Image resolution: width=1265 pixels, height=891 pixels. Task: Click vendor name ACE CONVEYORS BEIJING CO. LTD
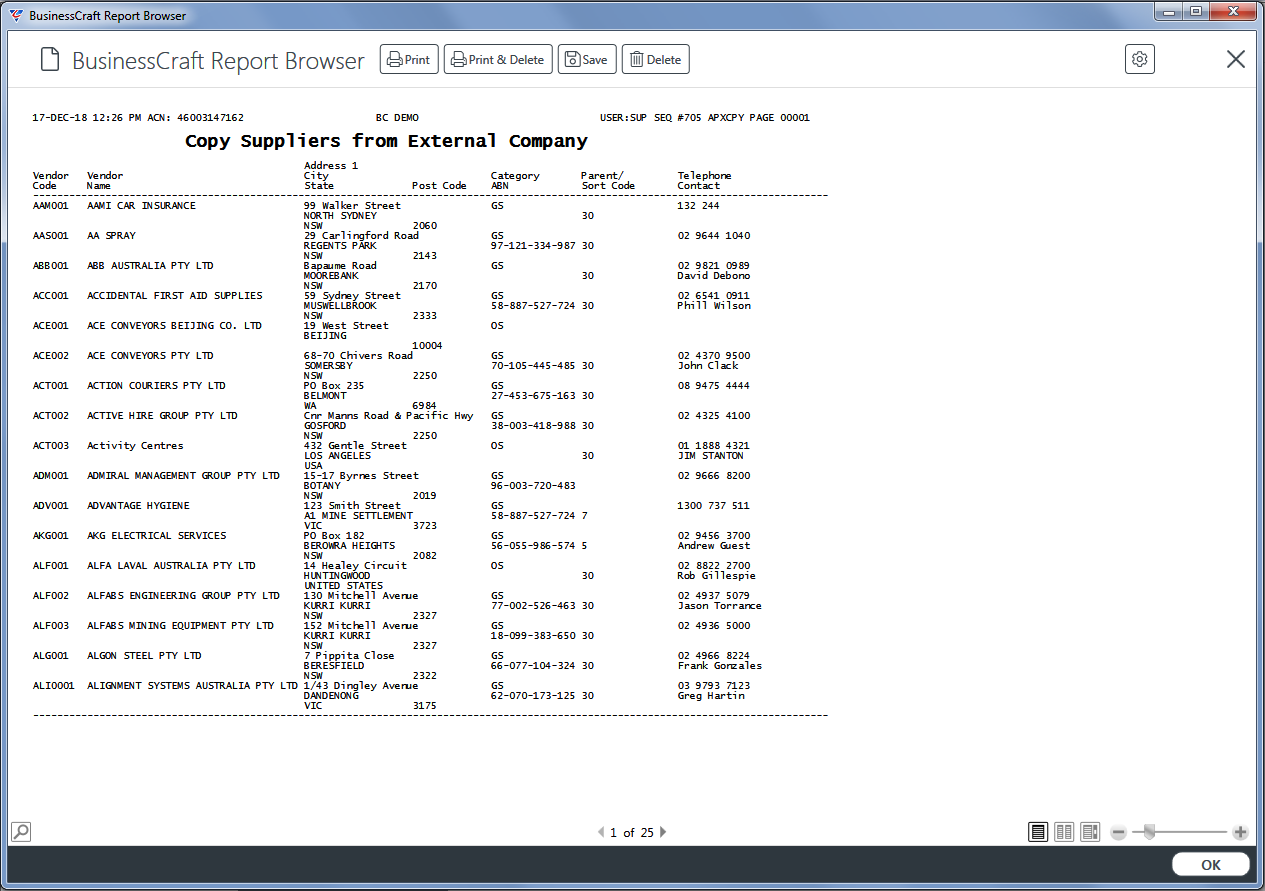tap(175, 326)
